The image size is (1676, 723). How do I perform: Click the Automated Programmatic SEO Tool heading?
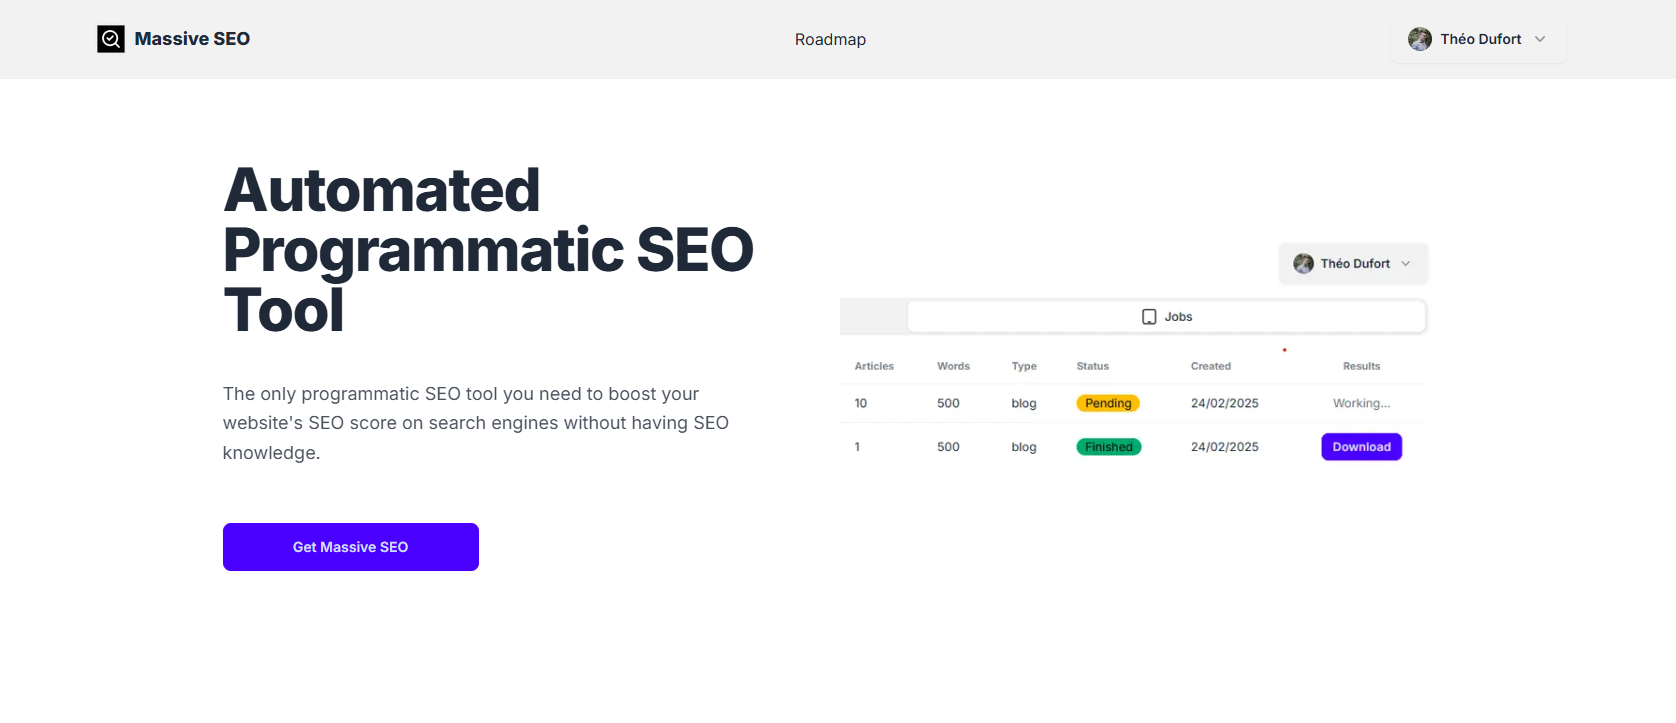488,250
